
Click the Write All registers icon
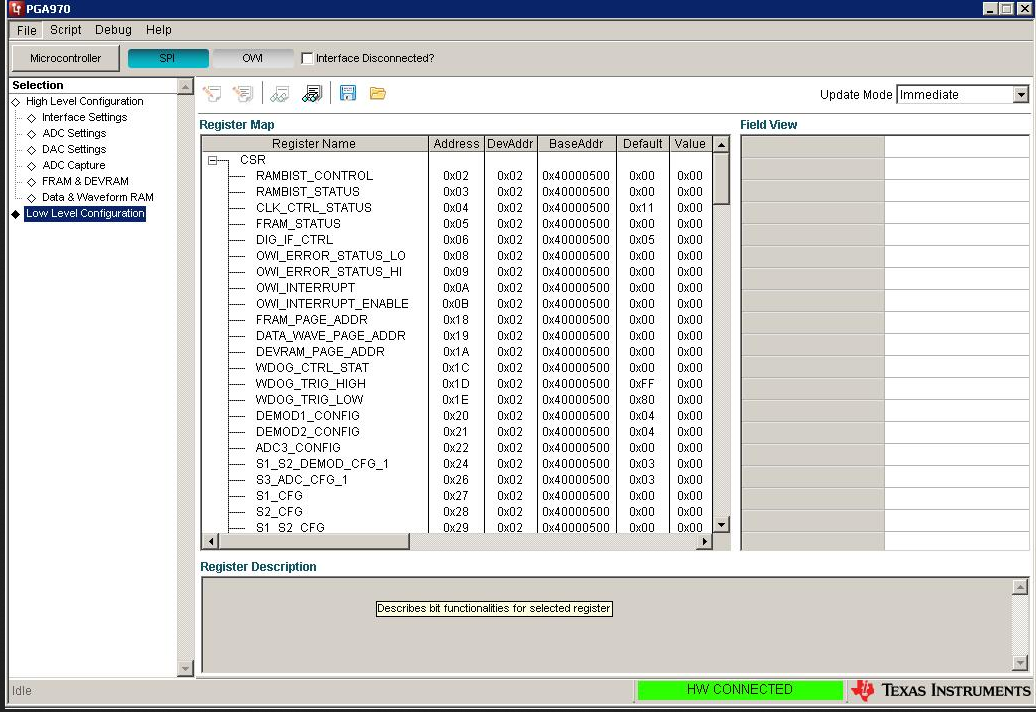pyautogui.click(x=243, y=94)
